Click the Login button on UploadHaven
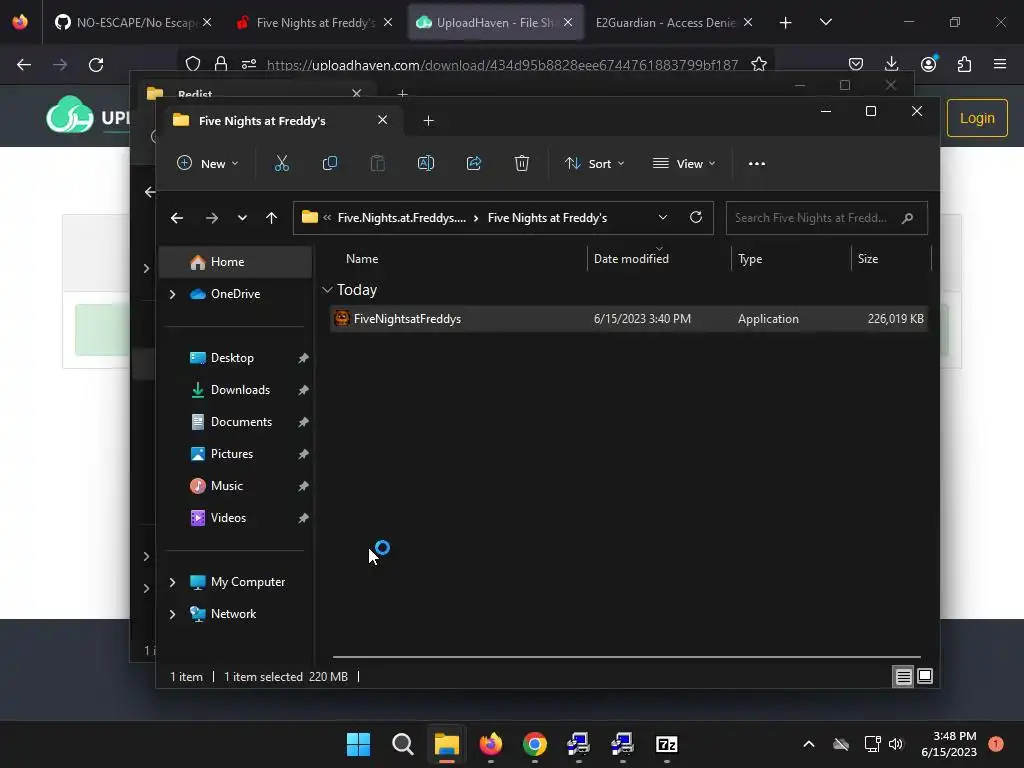This screenshot has width=1024, height=768. 977,118
